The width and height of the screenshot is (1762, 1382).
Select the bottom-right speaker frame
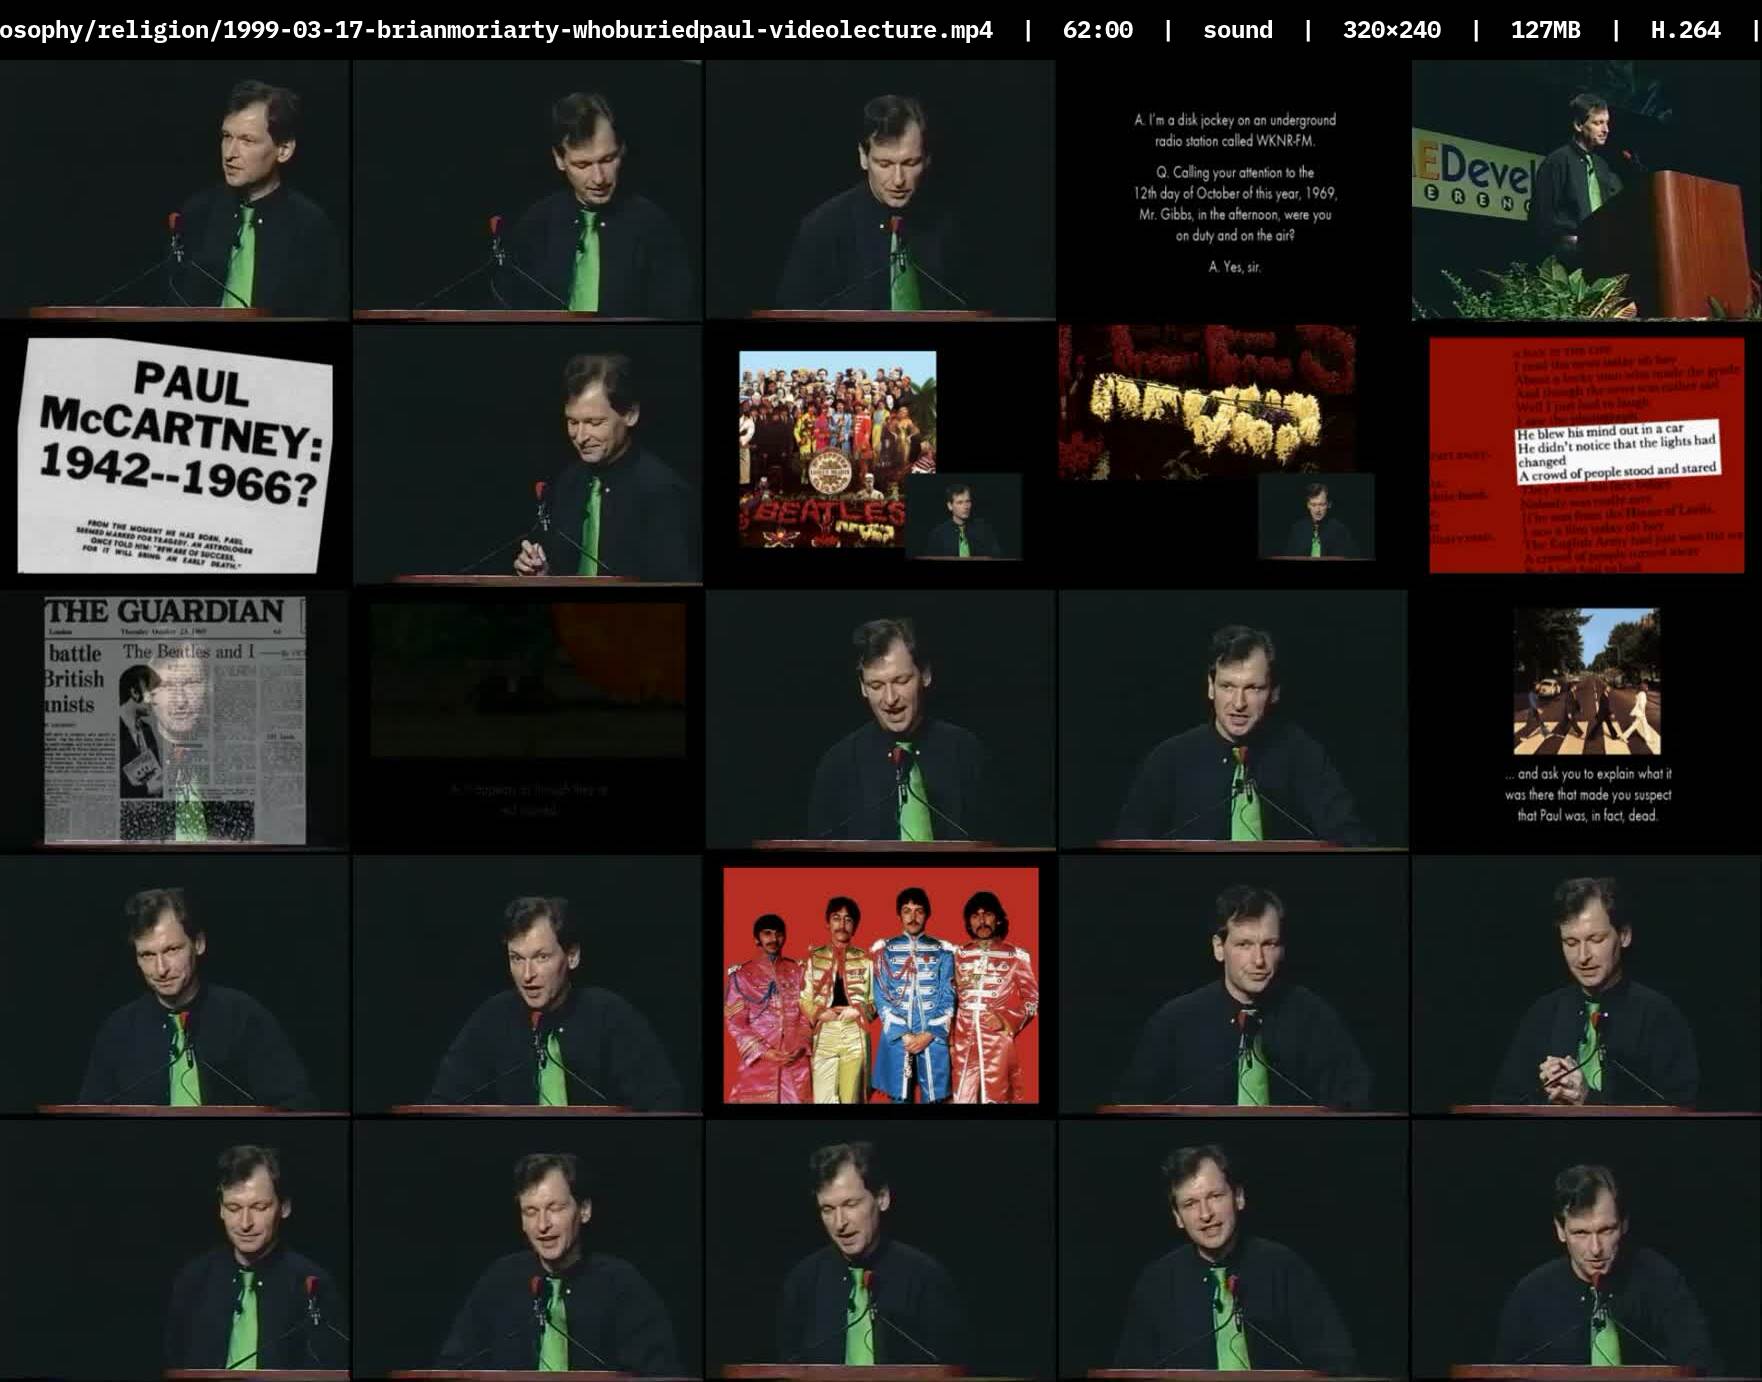pos(1586,1250)
